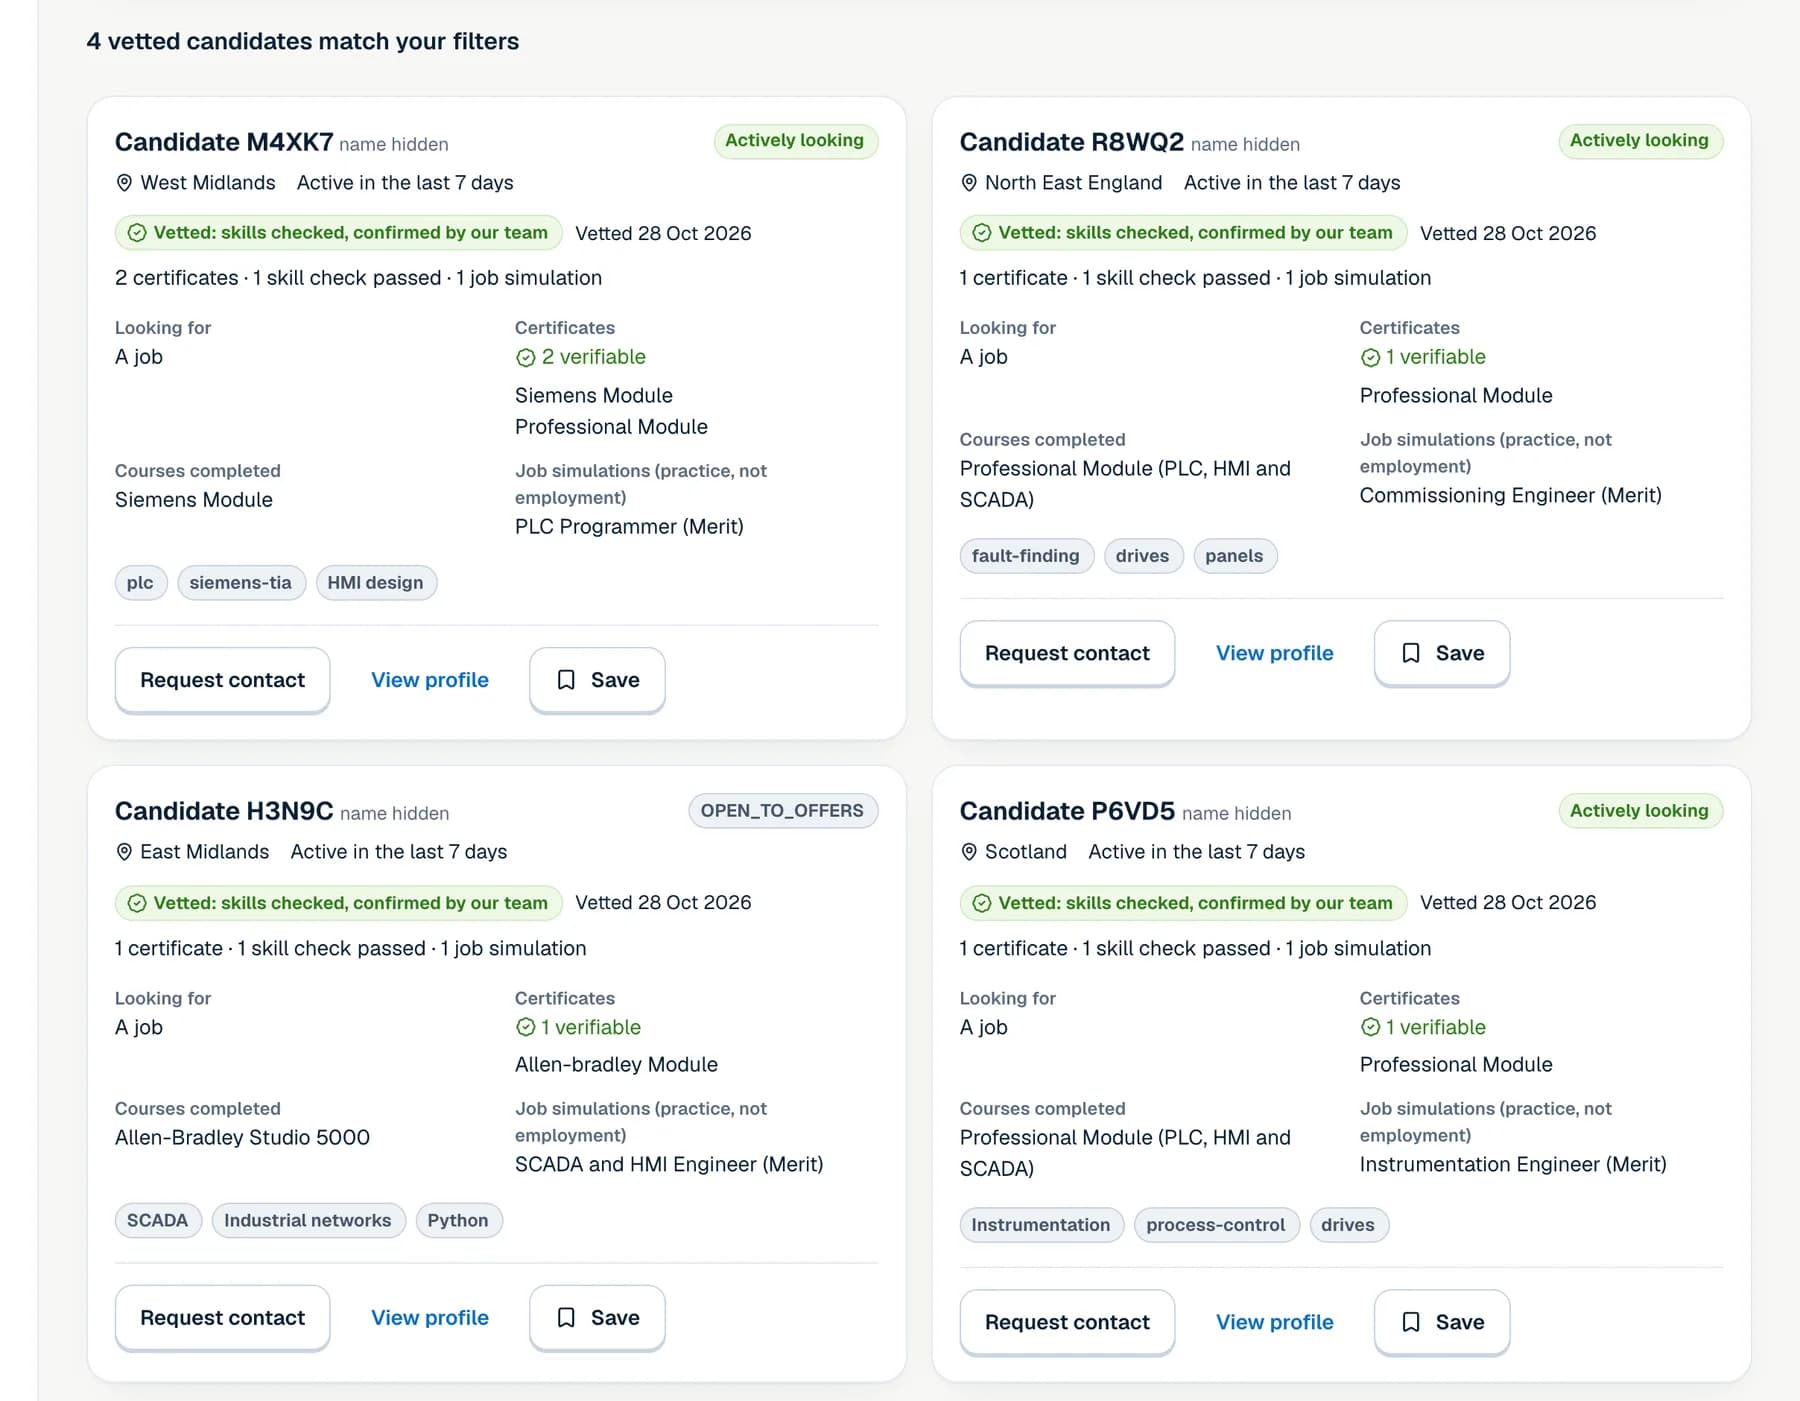Click 'PLC Programmer (Merit)' simulation text
Viewport: 1800px width, 1401px height.
click(x=629, y=527)
